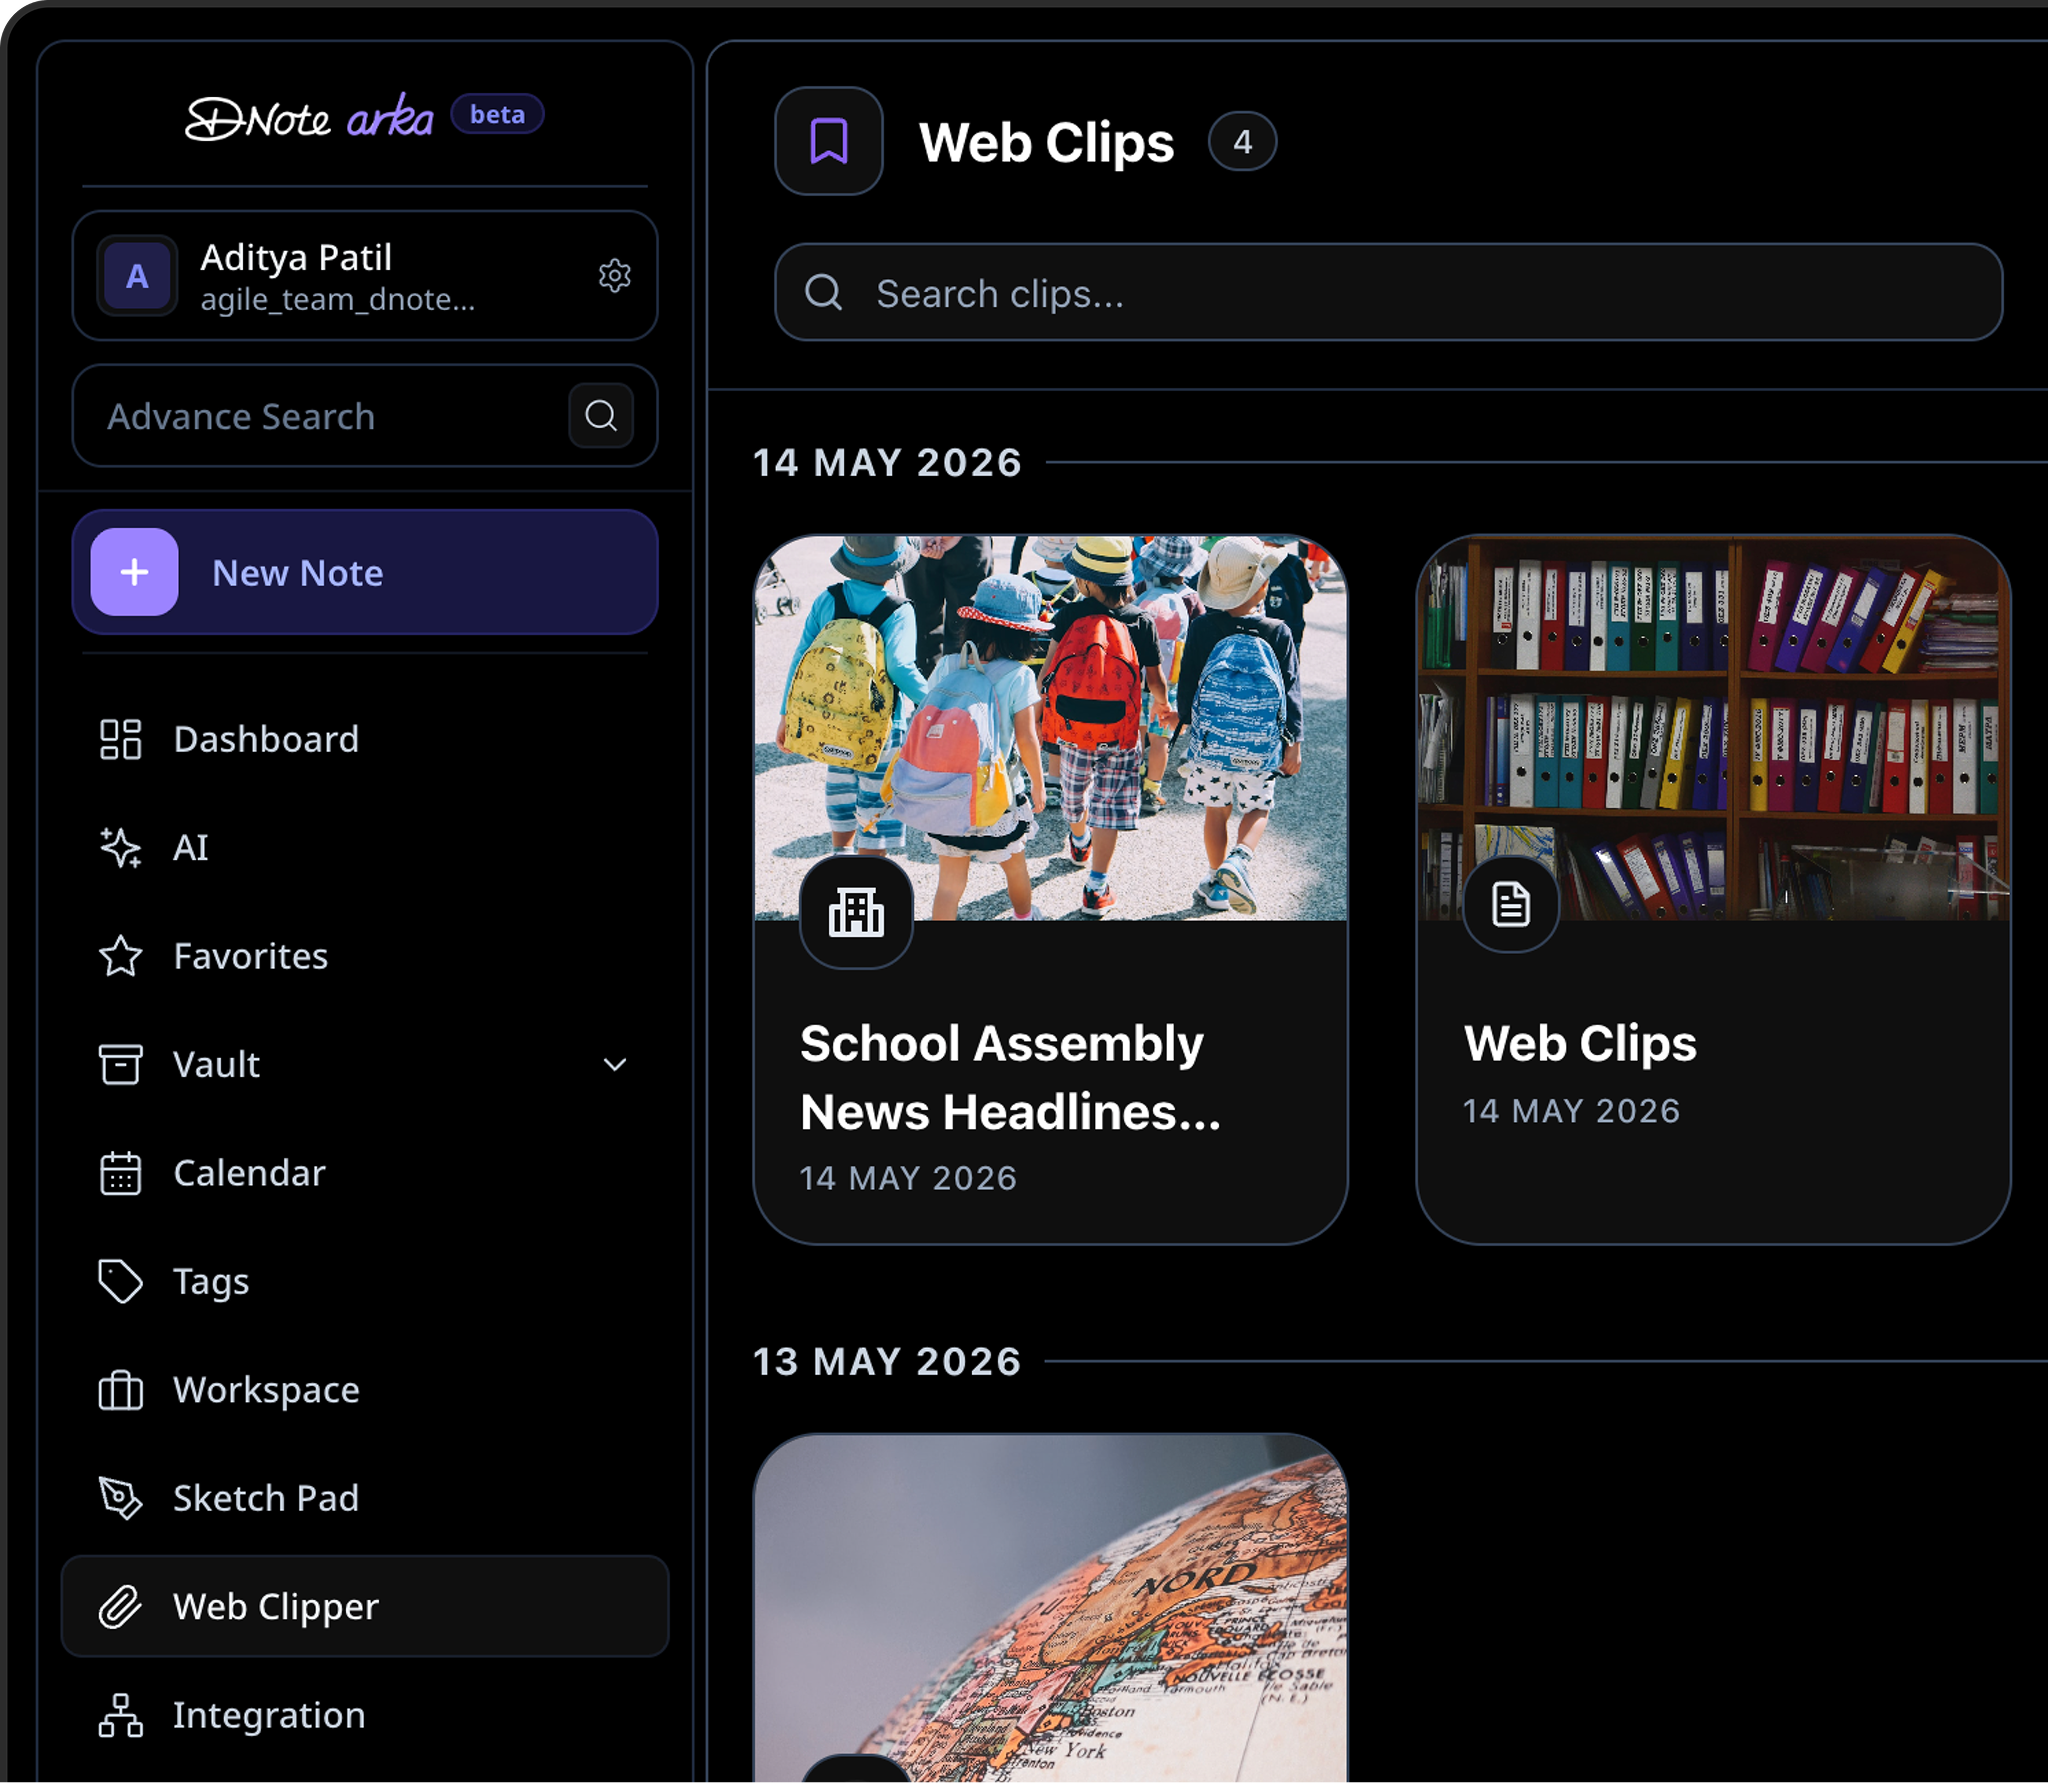
Task: Click date under Web Clips card
Action: point(1571,1111)
